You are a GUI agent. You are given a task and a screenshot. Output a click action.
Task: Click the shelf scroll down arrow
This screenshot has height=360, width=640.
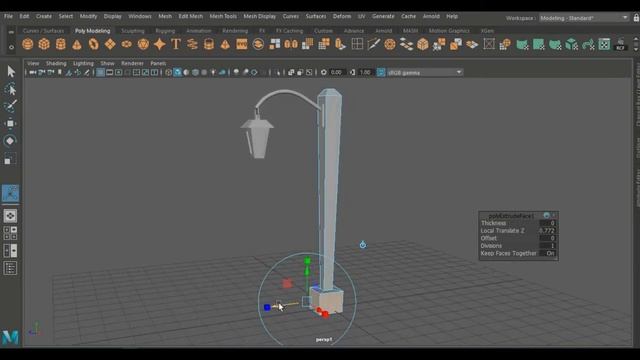636,49
